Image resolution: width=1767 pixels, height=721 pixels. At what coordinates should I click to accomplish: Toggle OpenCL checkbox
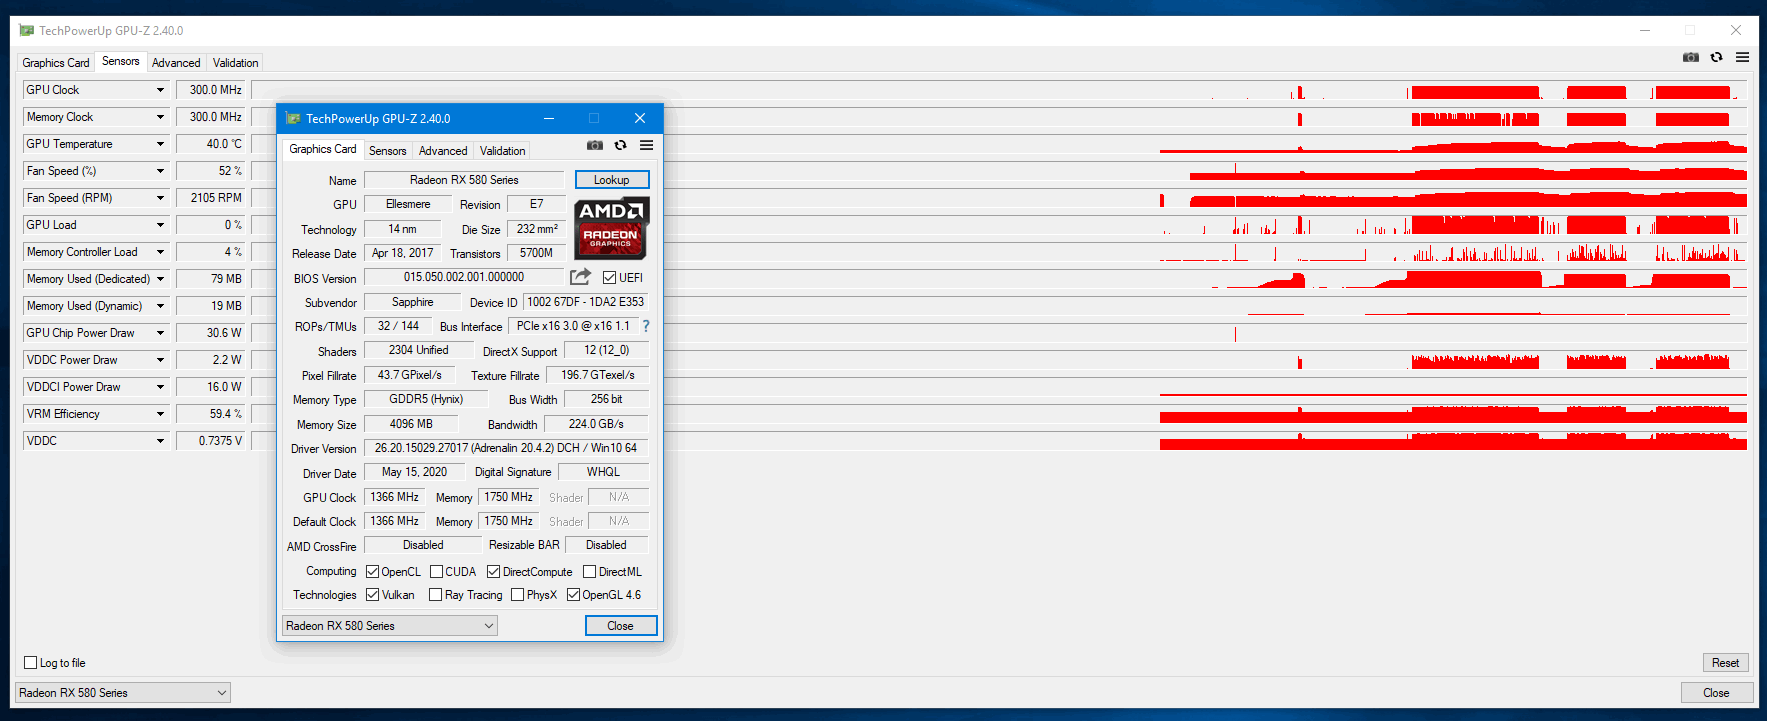click(x=372, y=572)
